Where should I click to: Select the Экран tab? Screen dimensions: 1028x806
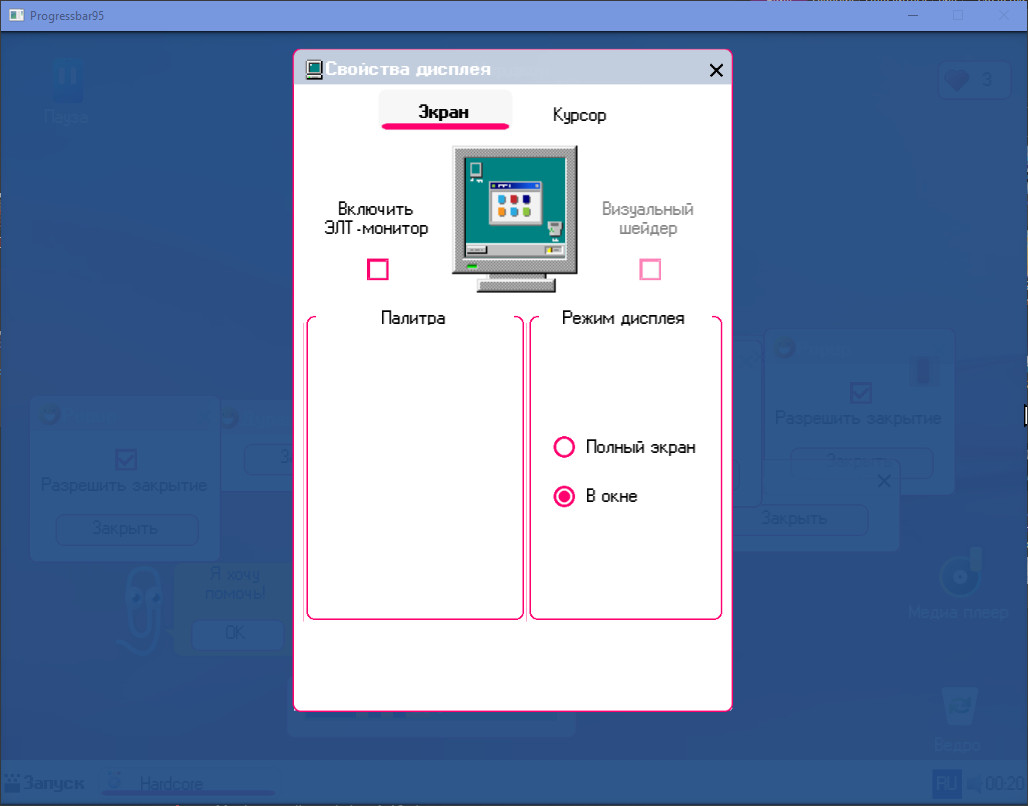pyautogui.click(x=444, y=112)
